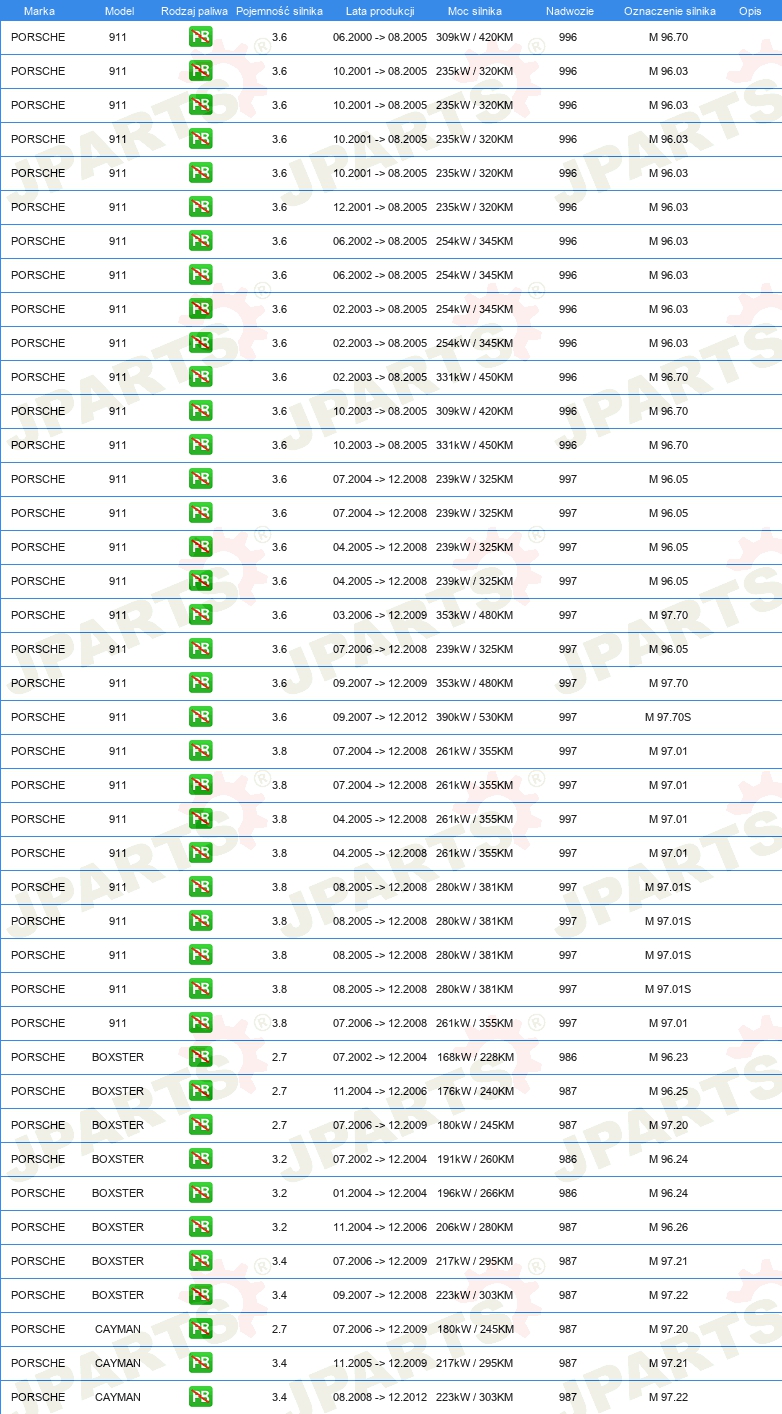Click the Rodzaj paliwa column header
This screenshot has height=1414, width=782.
click(x=194, y=11)
